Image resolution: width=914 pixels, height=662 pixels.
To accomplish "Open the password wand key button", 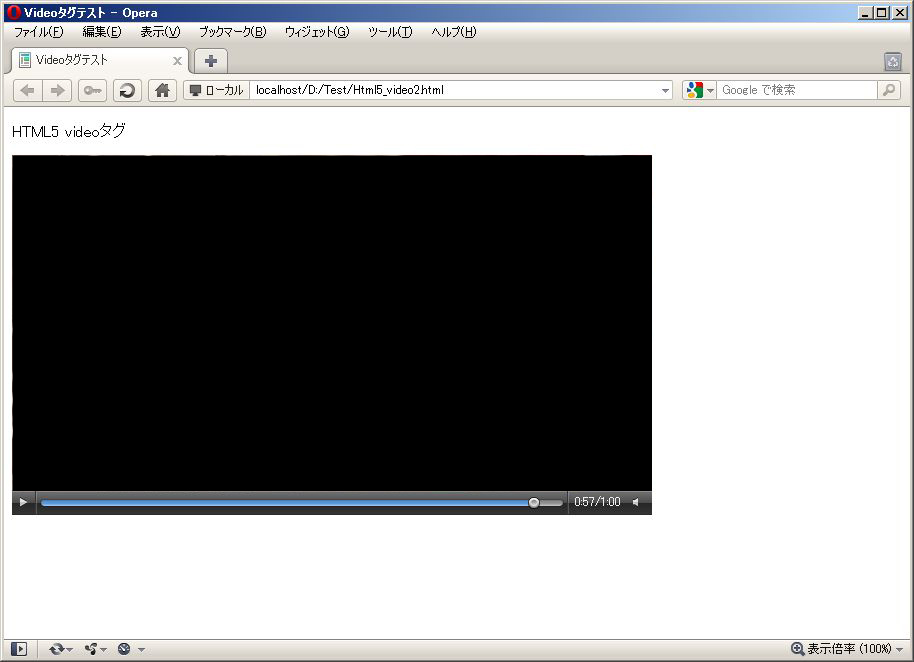I will tap(92, 90).
